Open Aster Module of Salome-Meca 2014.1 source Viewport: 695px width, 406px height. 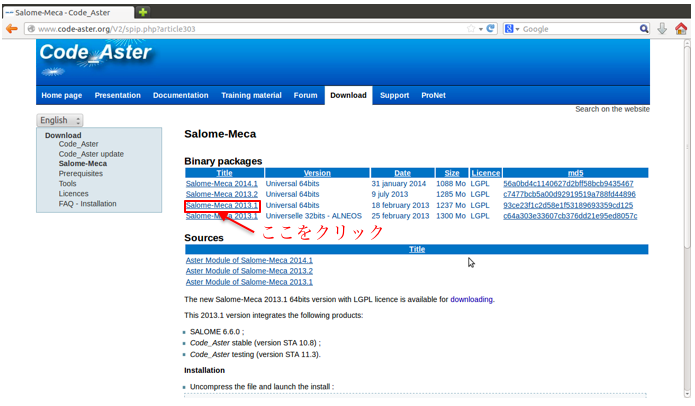249,260
